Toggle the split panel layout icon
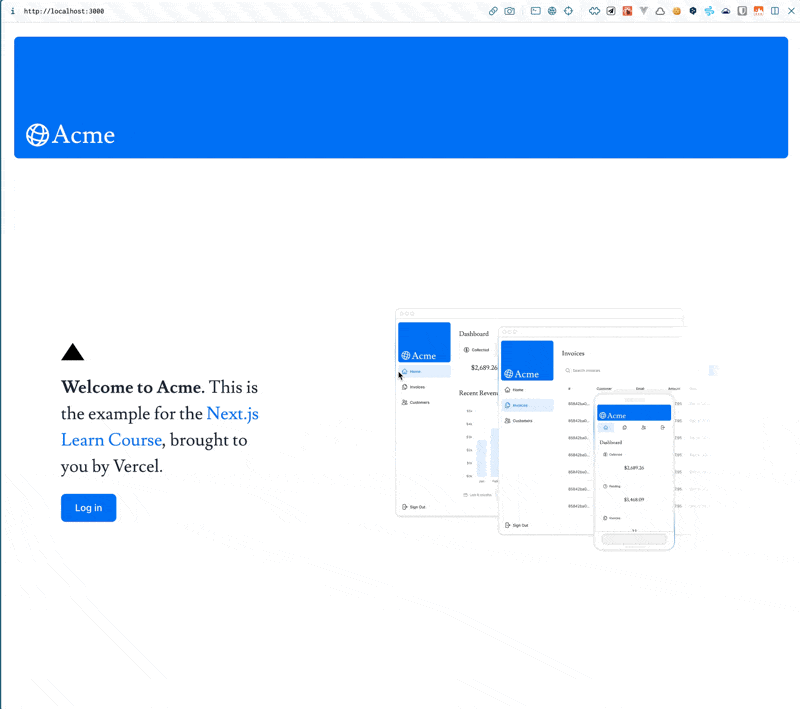This screenshot has height=709, width=800. click(775, 11)
